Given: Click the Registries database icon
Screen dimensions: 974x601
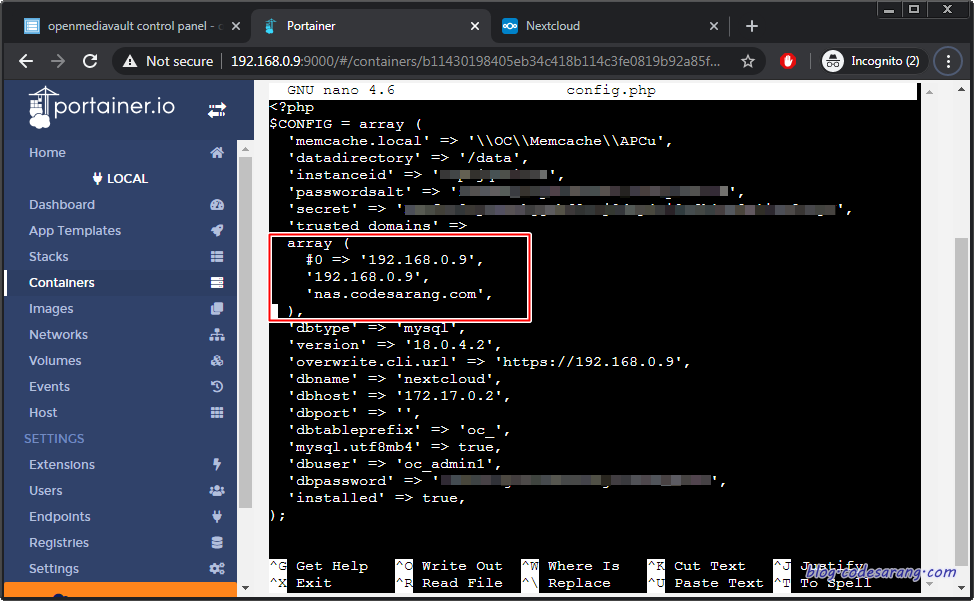Looking at the screenshot, I should [217, 543].
